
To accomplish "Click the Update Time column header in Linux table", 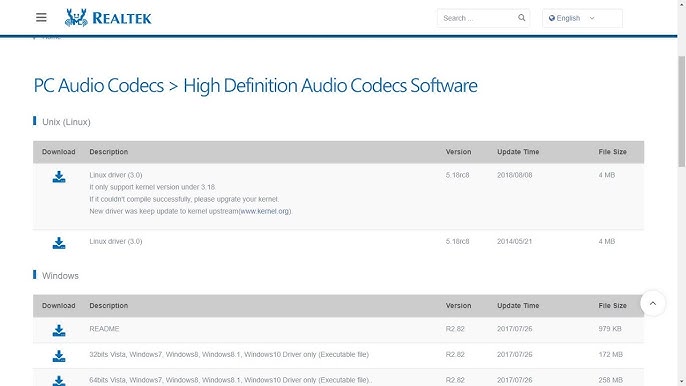I will [x=518, y=152].
